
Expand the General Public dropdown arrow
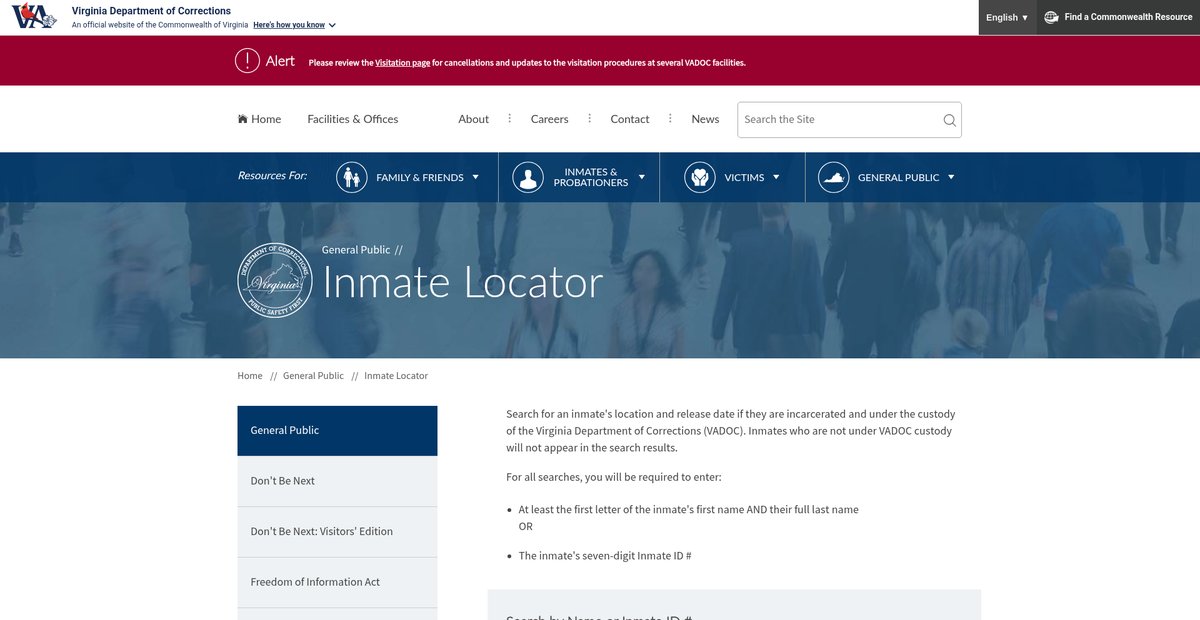pos(951,177)
